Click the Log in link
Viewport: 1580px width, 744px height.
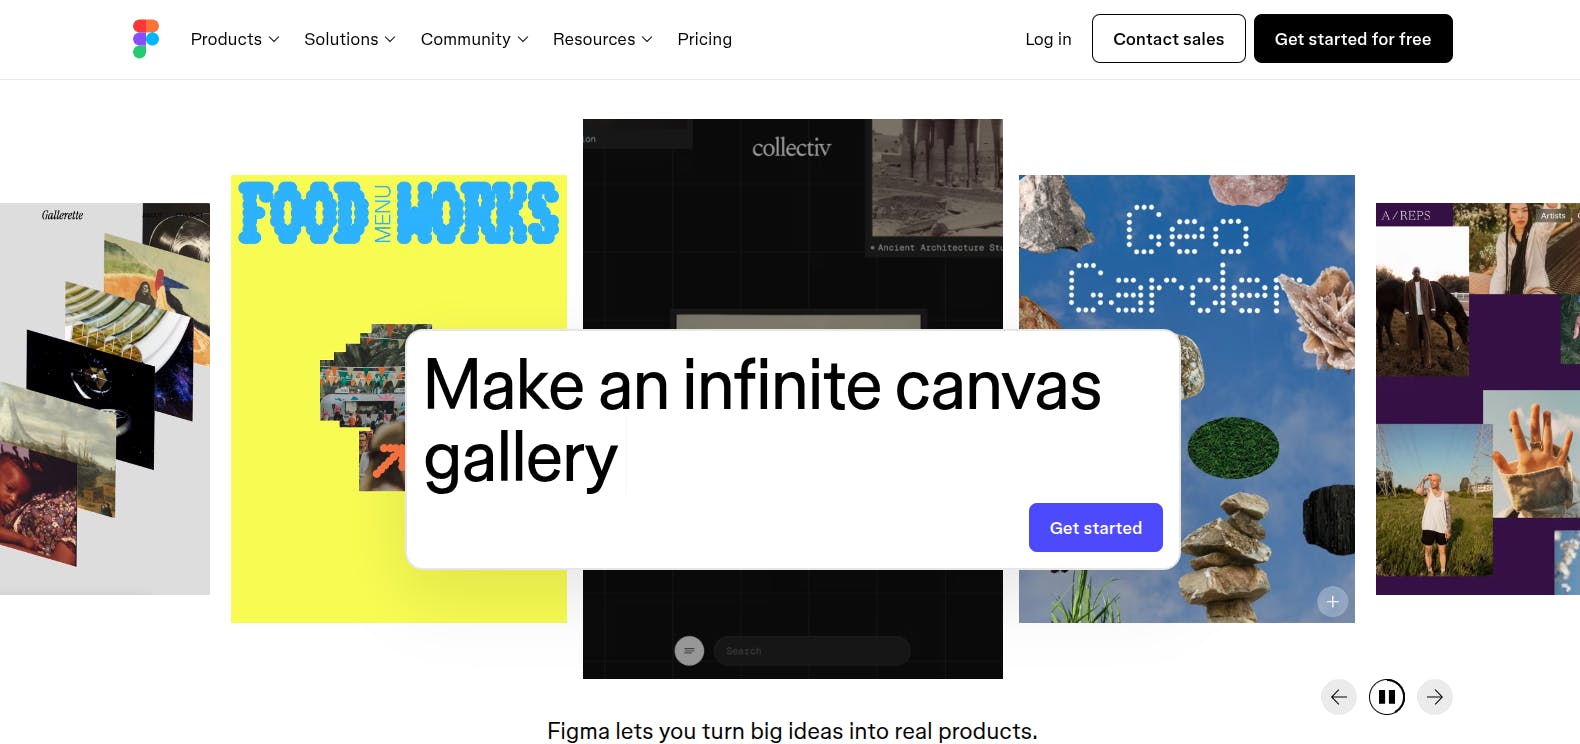pyautogui.click(x=1048, y=39)
